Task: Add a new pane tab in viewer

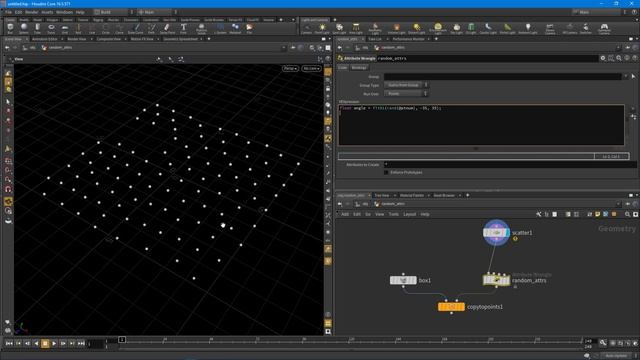Action: click(x=209, y=39)
